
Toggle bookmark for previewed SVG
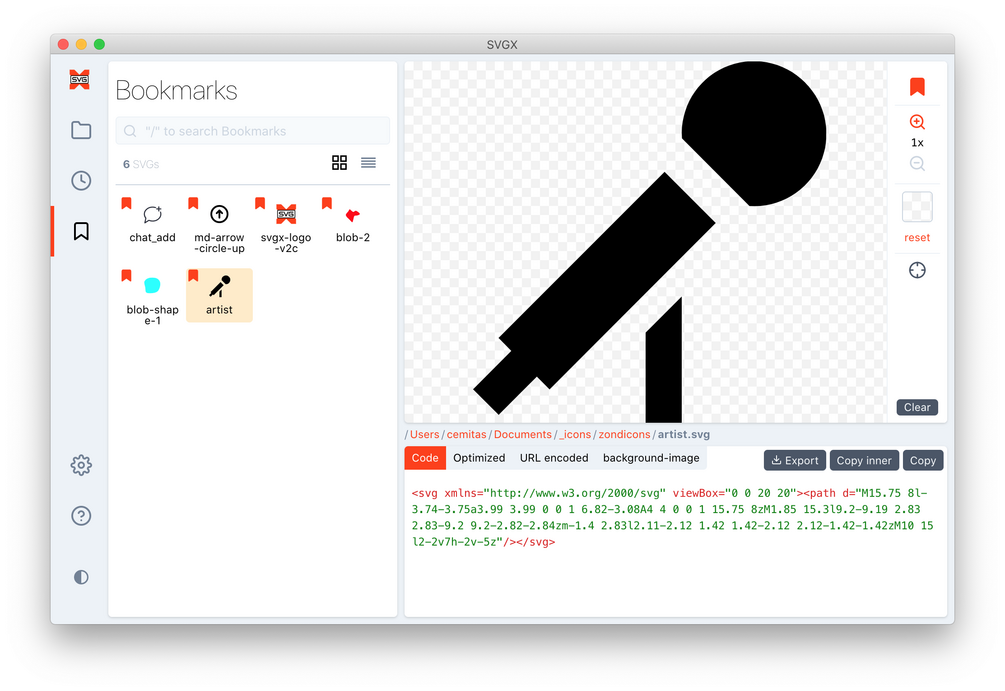917,87
